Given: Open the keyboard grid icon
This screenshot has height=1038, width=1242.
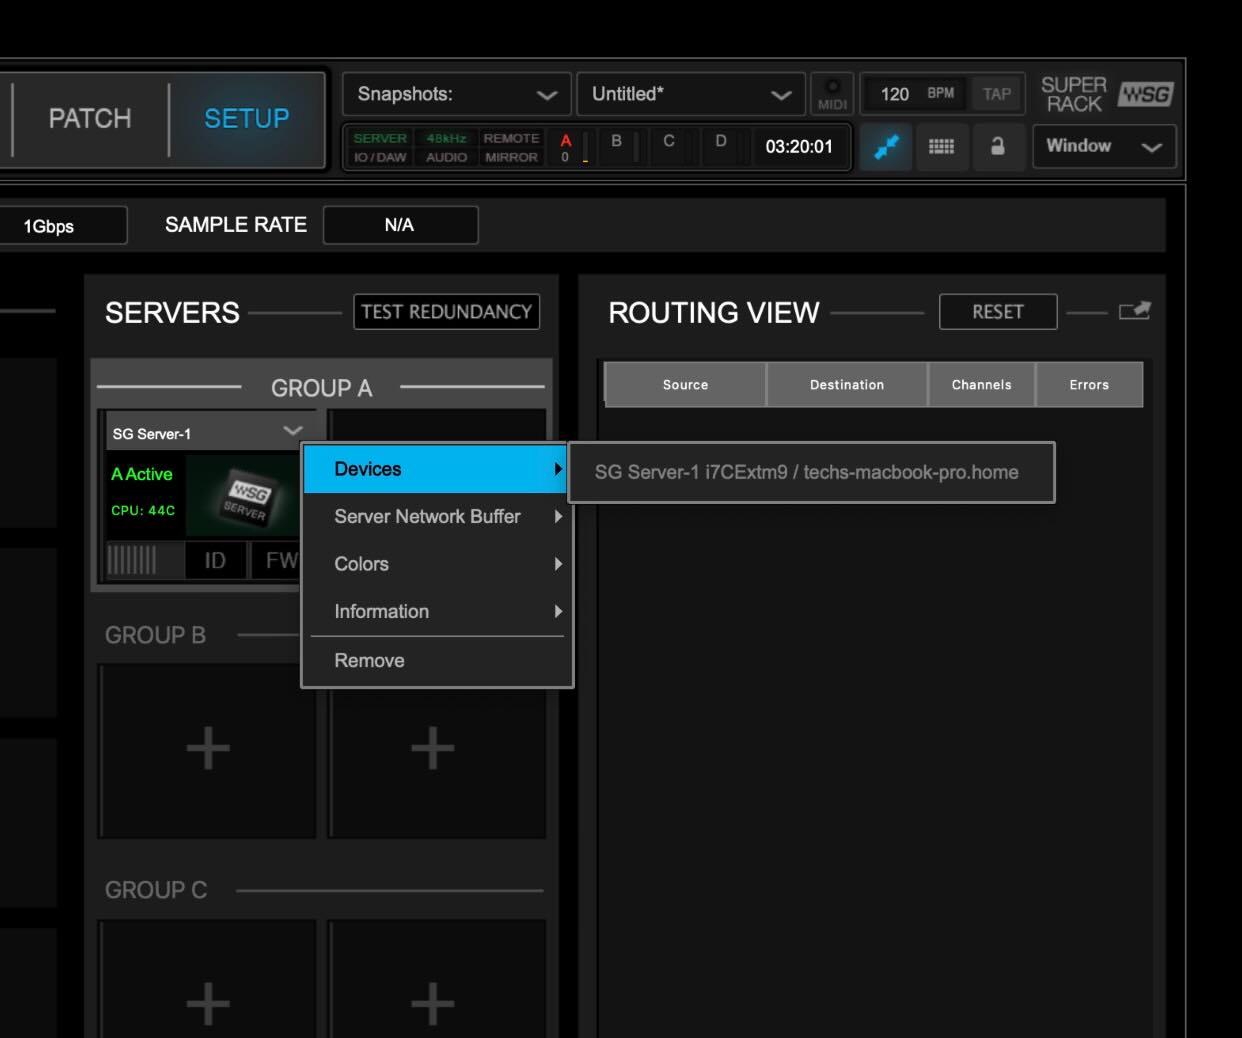Looking at the screenshot, I should [941, 146].
